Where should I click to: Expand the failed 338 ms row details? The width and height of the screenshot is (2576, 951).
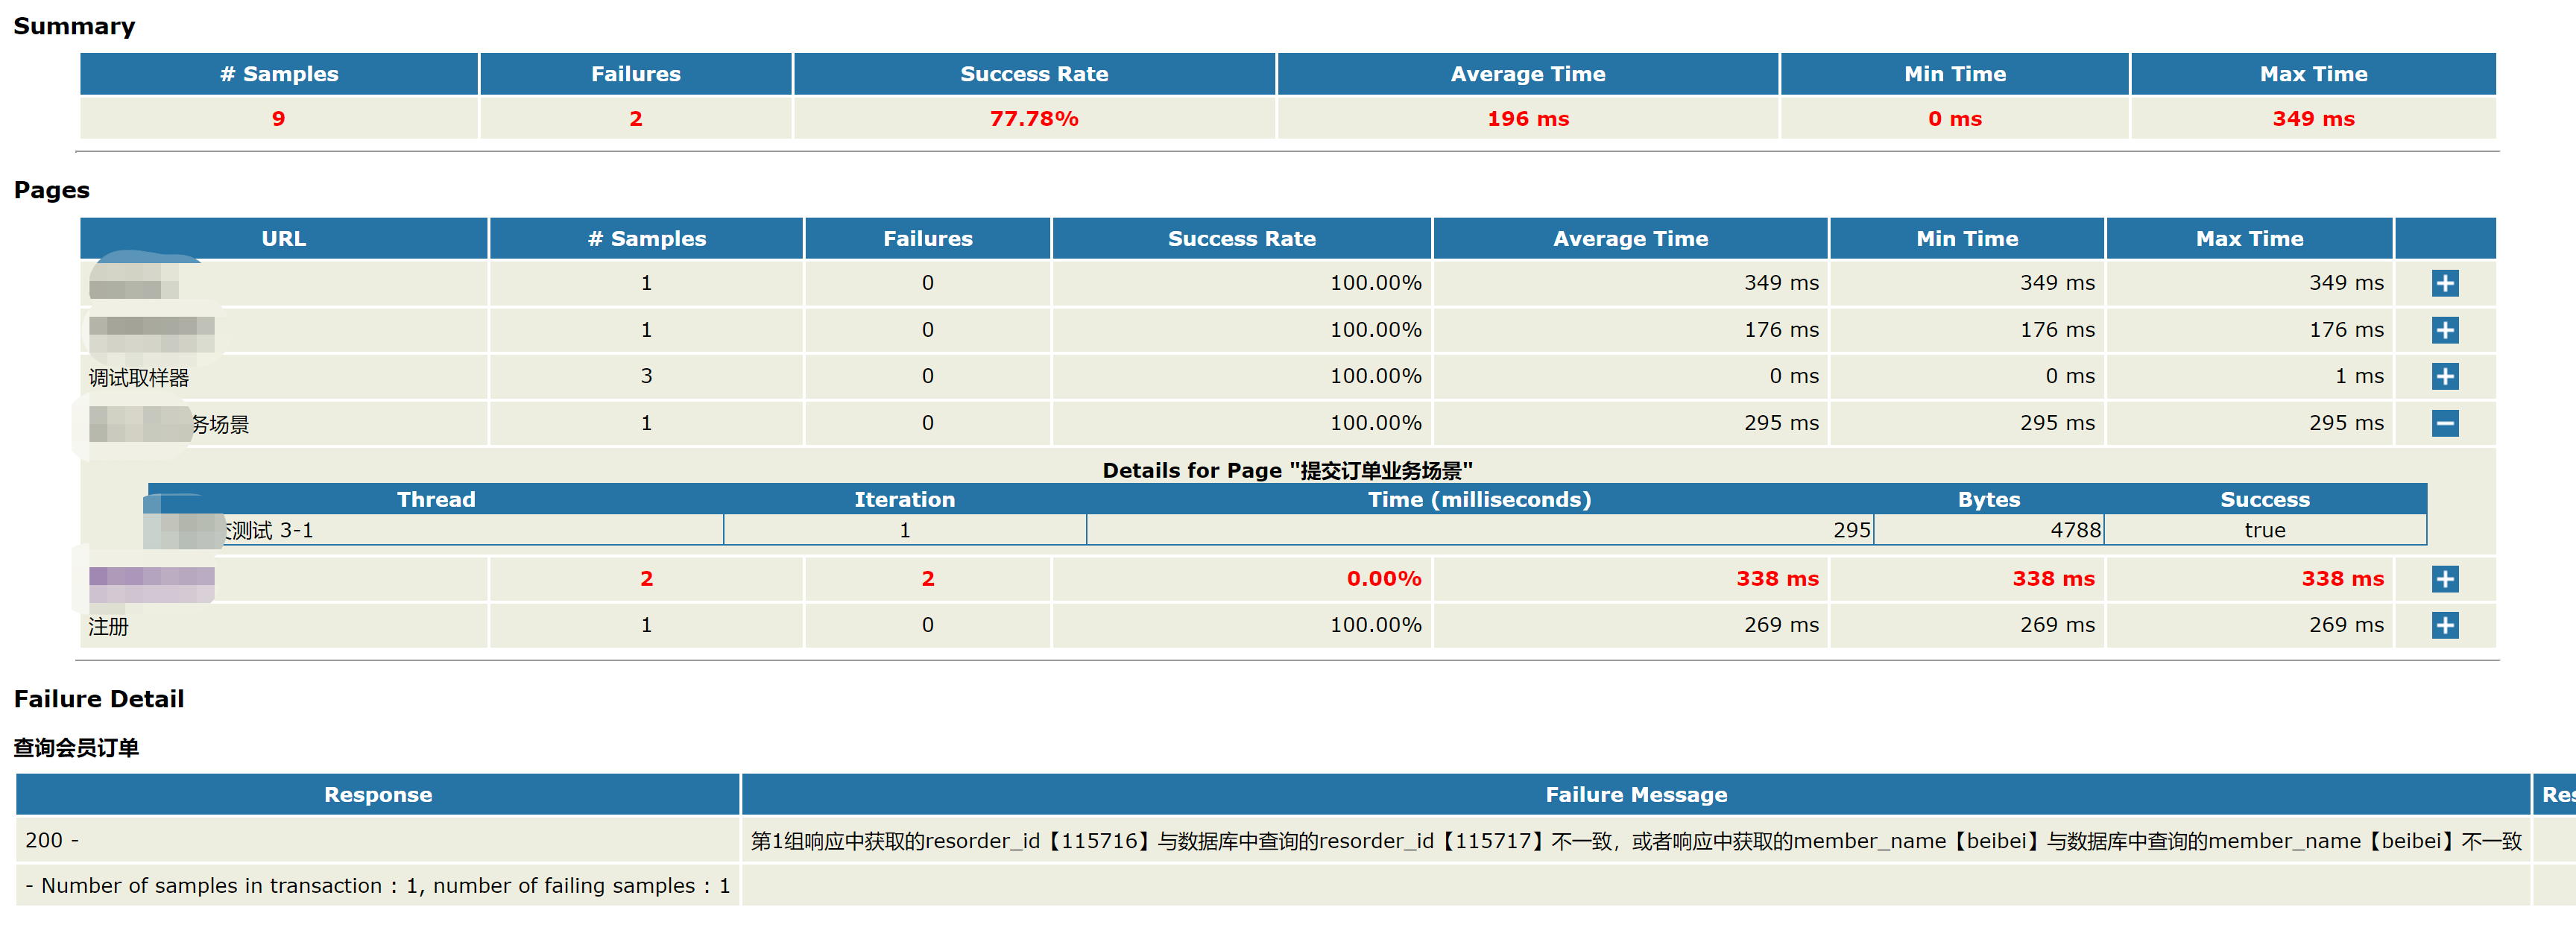tap(2444, 579)
